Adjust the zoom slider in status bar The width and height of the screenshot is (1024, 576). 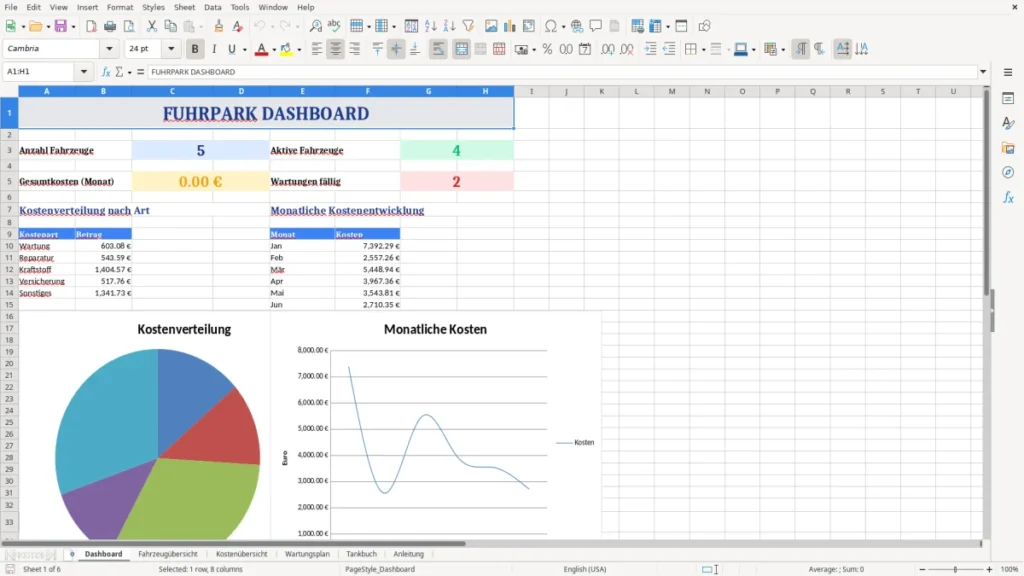[x=955, y=569]
